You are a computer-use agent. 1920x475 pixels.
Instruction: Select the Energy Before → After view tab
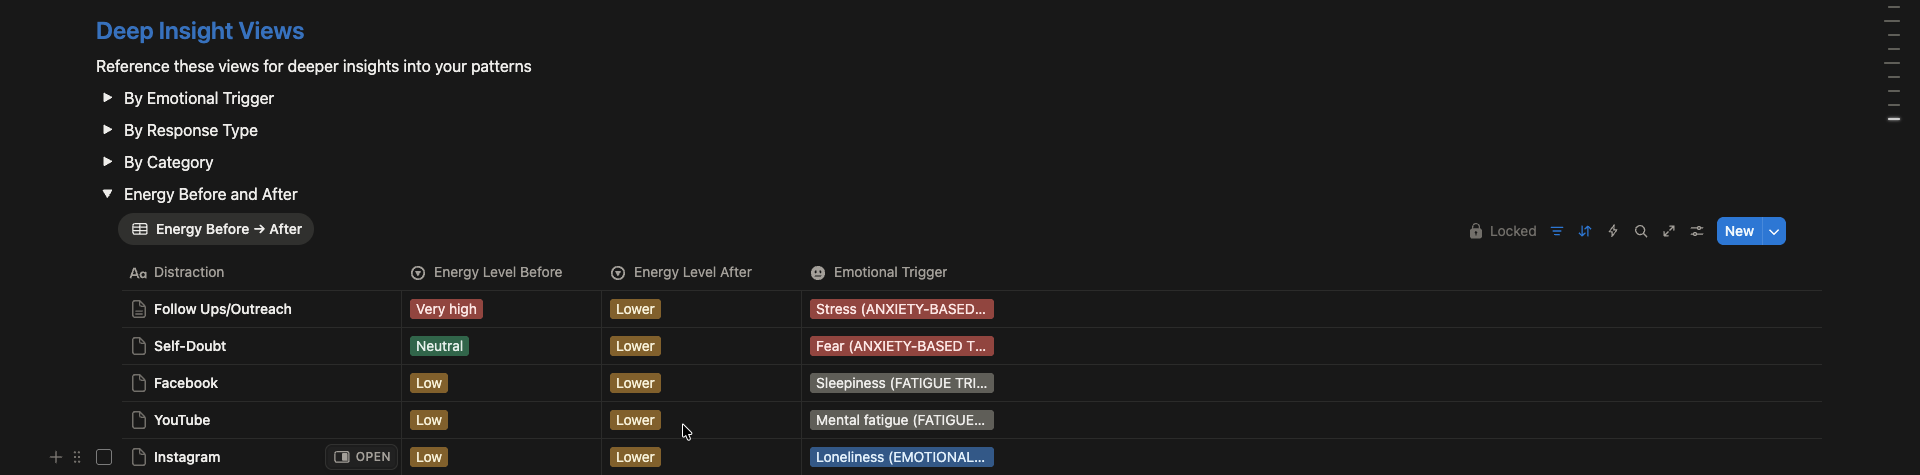(x=216, y=229)
